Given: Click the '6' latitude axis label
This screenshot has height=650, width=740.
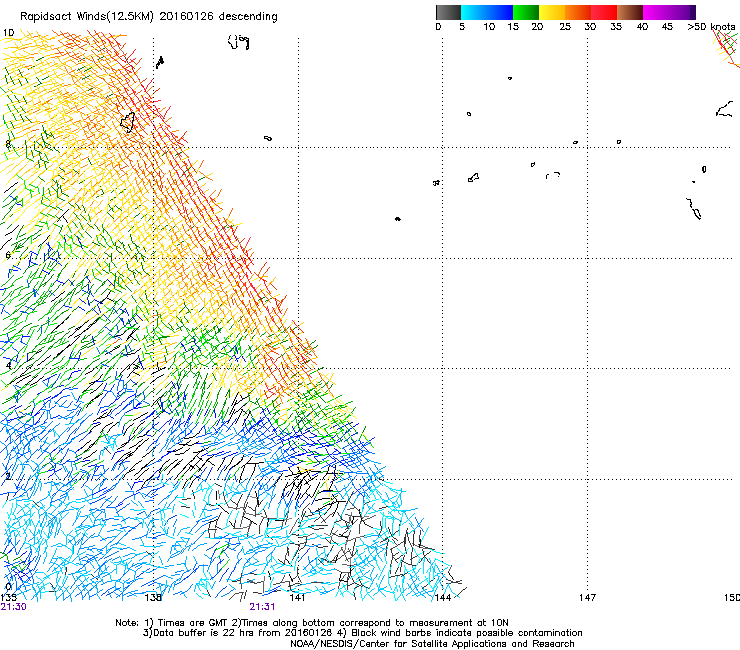Looking at the screenshot, I should 8,255.
